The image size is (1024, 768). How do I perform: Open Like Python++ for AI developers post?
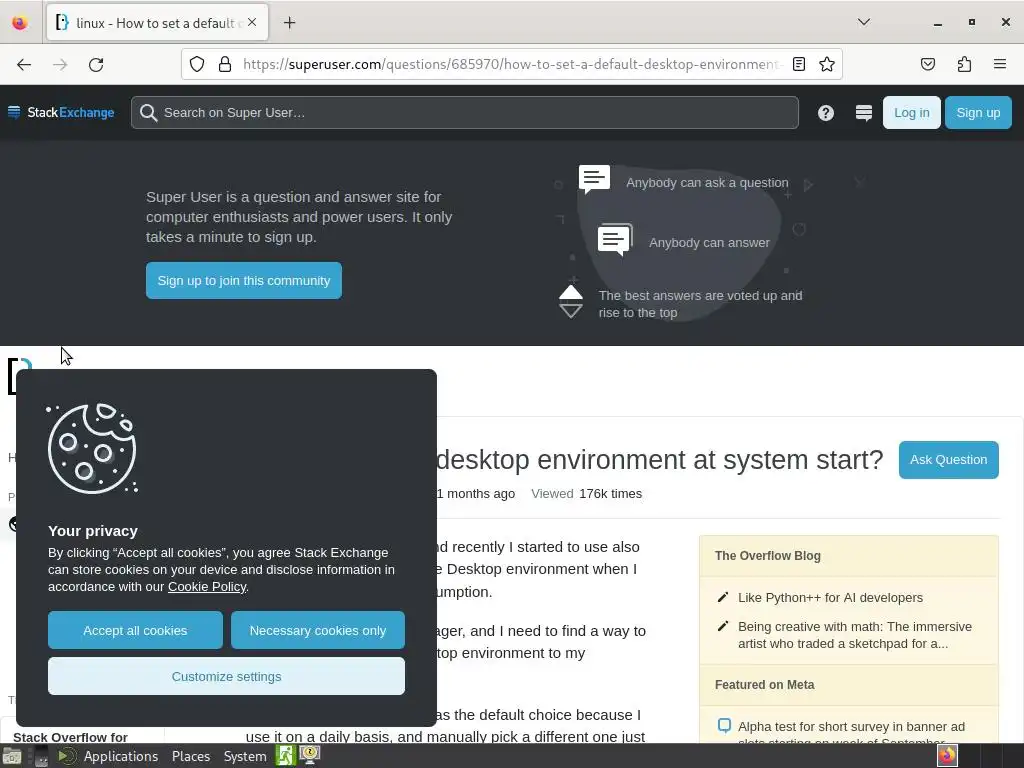[830, 598]
